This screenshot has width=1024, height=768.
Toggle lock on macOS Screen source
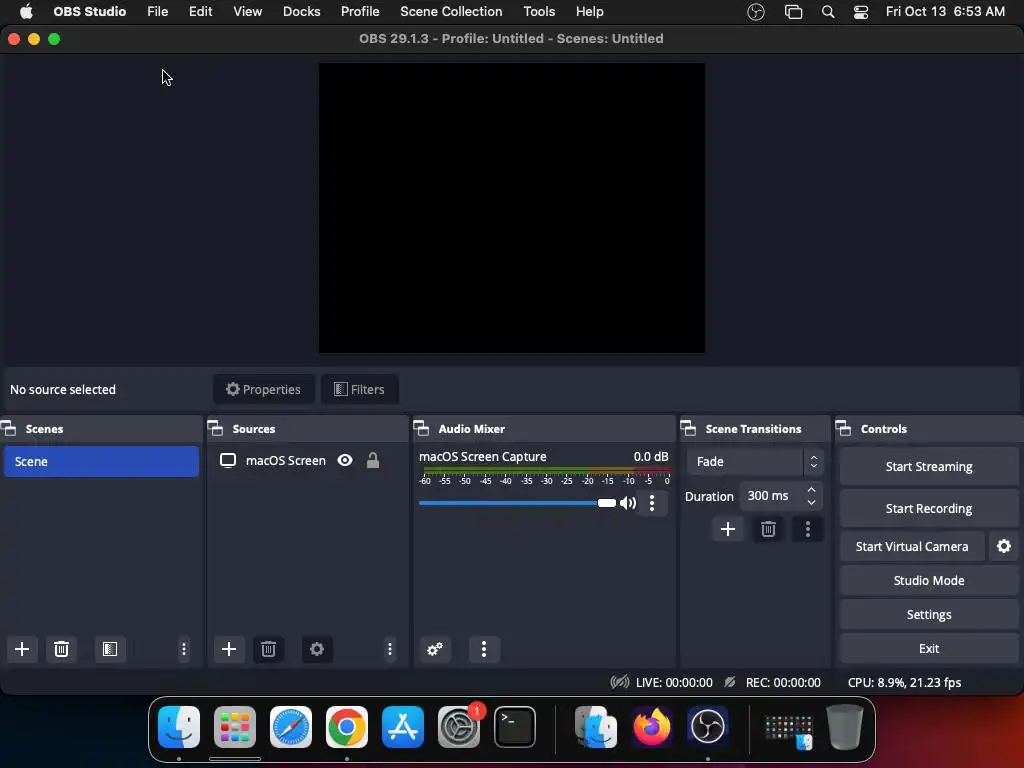[373, 460]
